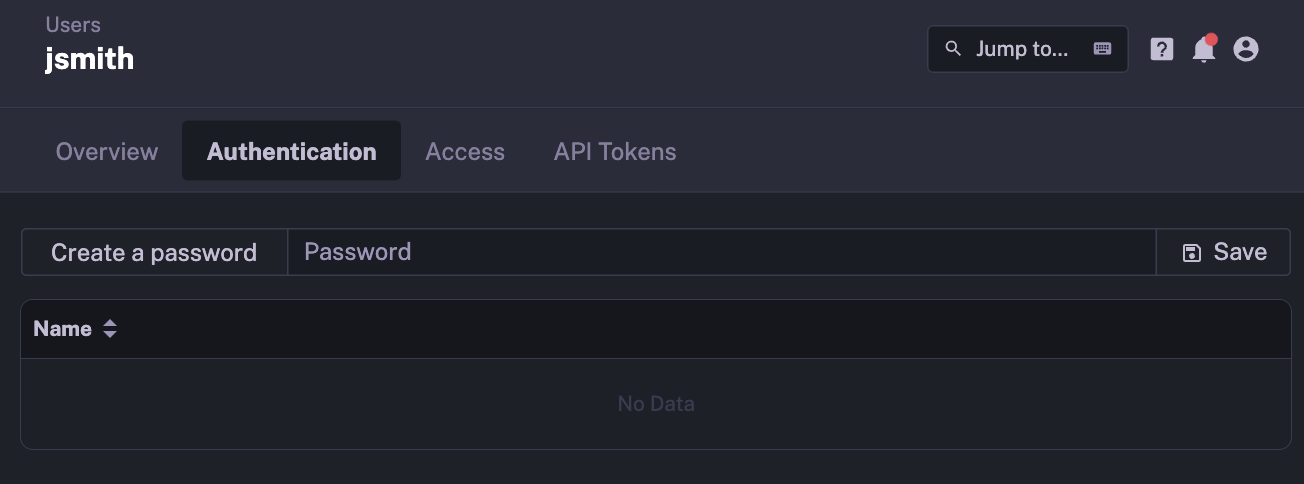Click the No Data empty table row

(655, 404)
